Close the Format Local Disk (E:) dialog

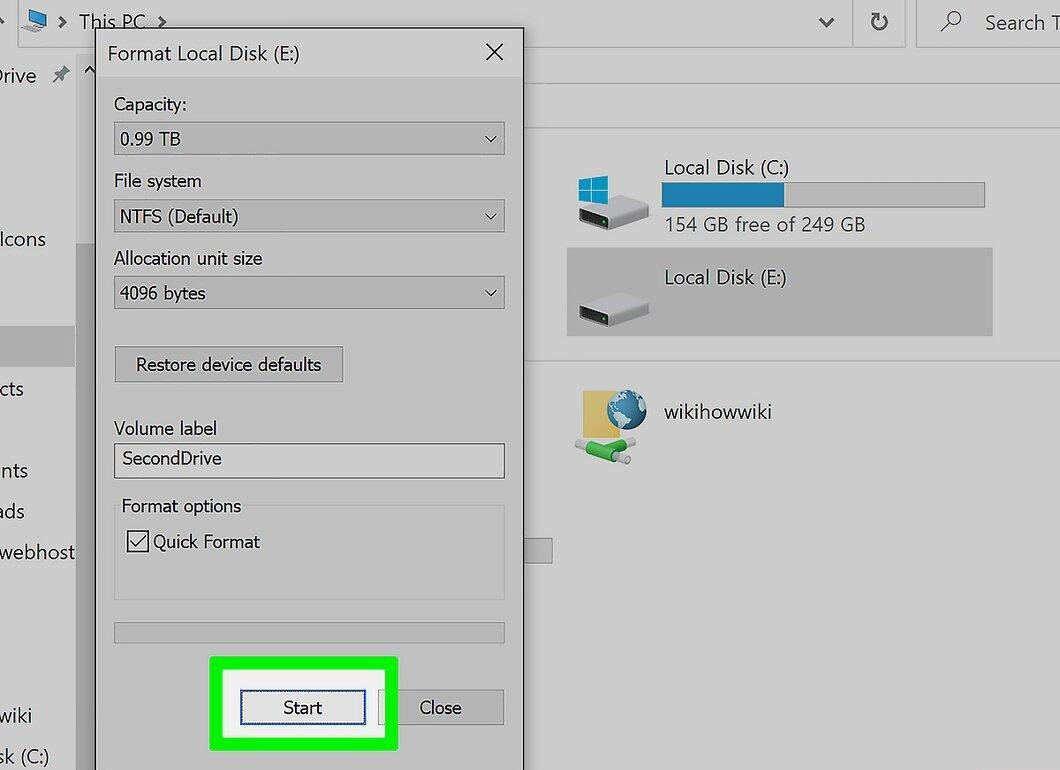click(x=494, y=52)
